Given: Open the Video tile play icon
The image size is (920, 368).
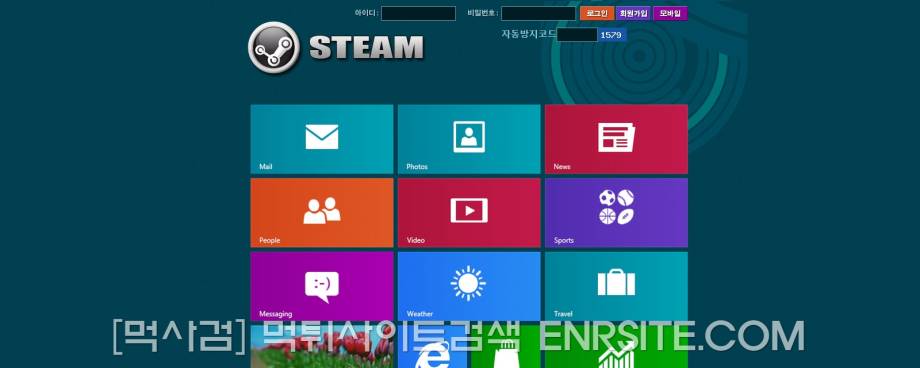Looking at the screenshot, I should click(x=469, y=210).
